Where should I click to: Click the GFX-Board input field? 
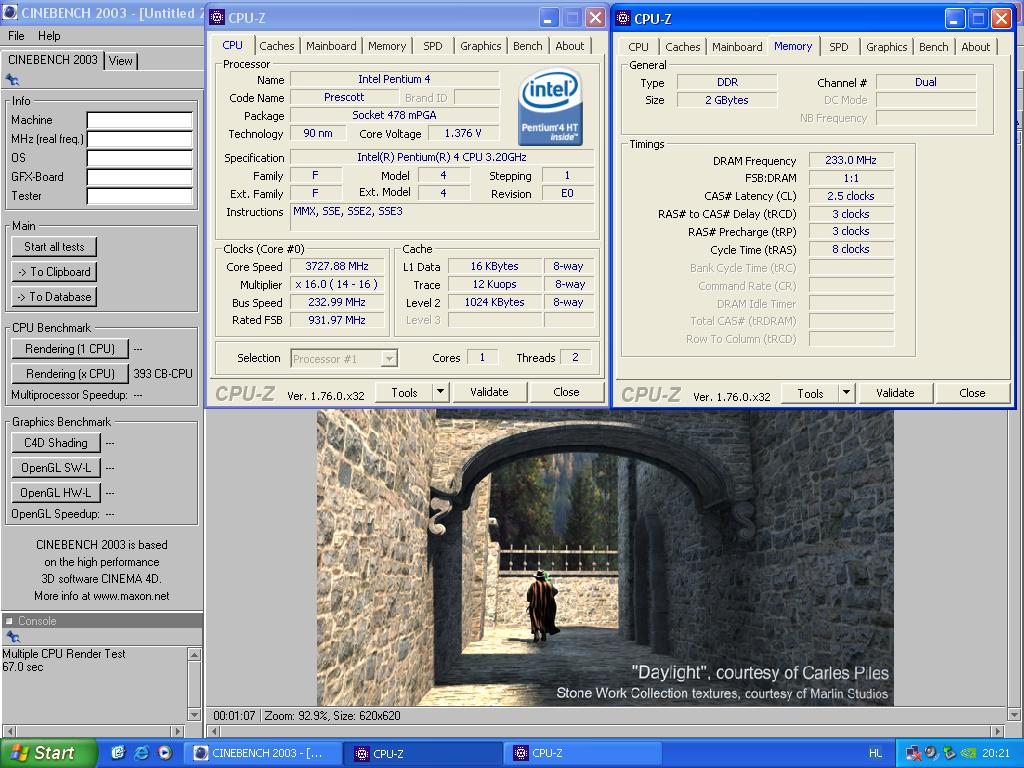[x=140, y=177]
